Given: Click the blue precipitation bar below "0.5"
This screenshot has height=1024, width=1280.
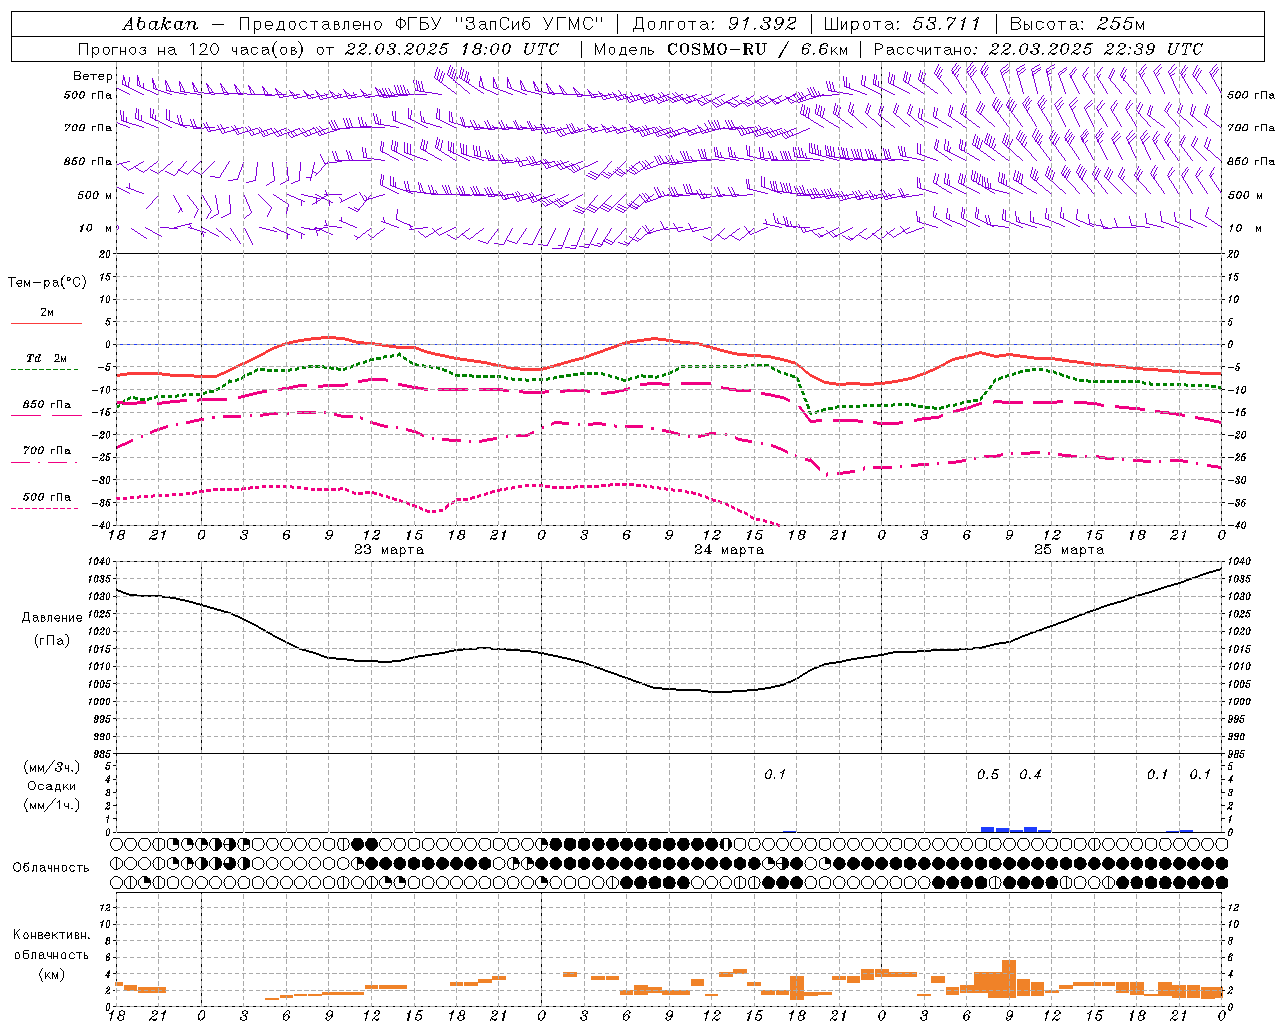Looking at the screenshot, I should coord(988,829).
